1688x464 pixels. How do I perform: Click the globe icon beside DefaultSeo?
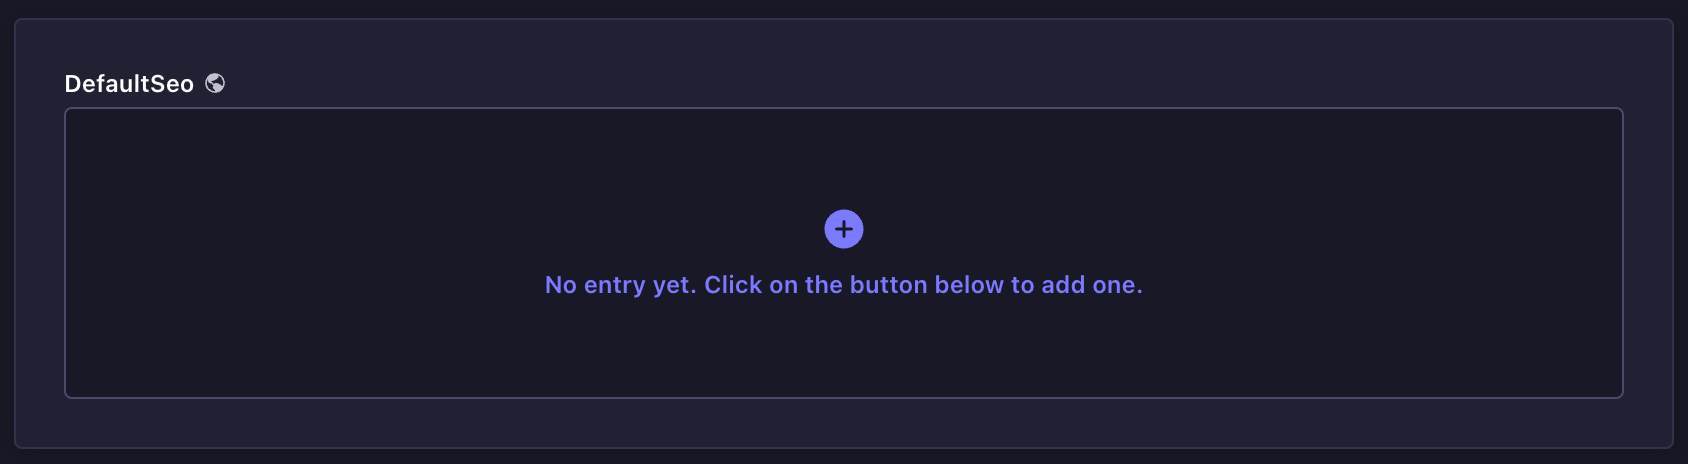(215, 83)
